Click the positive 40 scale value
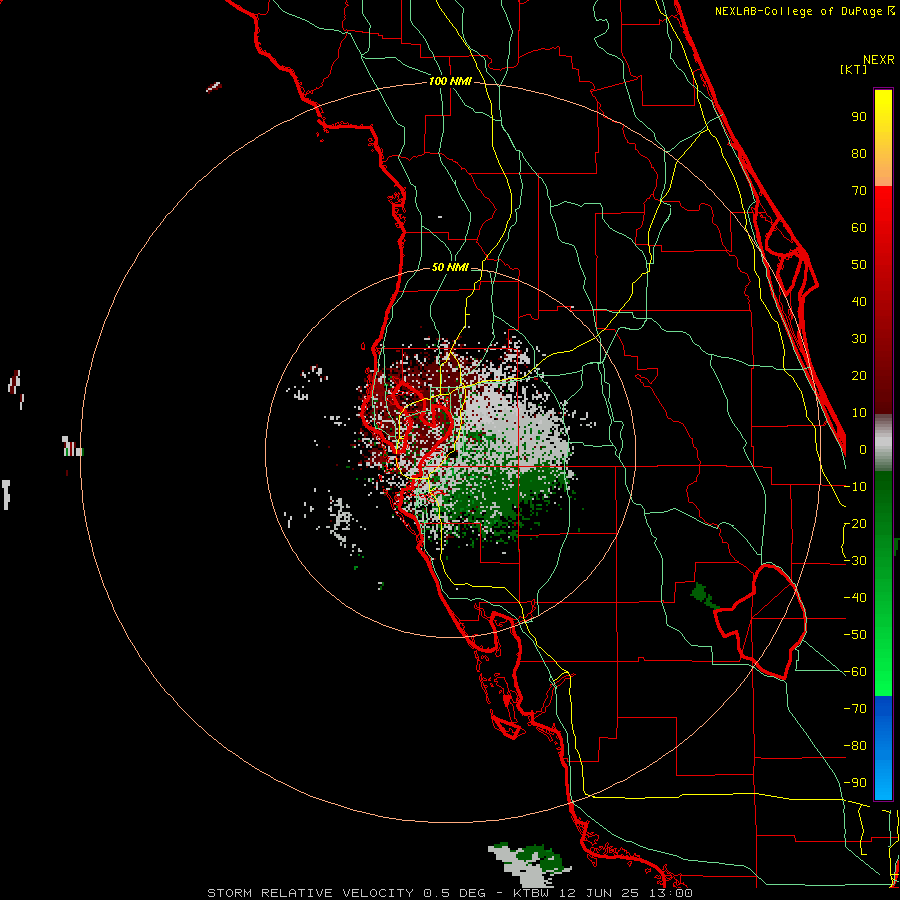Viewport: 900px width, 900px height. 859,301
